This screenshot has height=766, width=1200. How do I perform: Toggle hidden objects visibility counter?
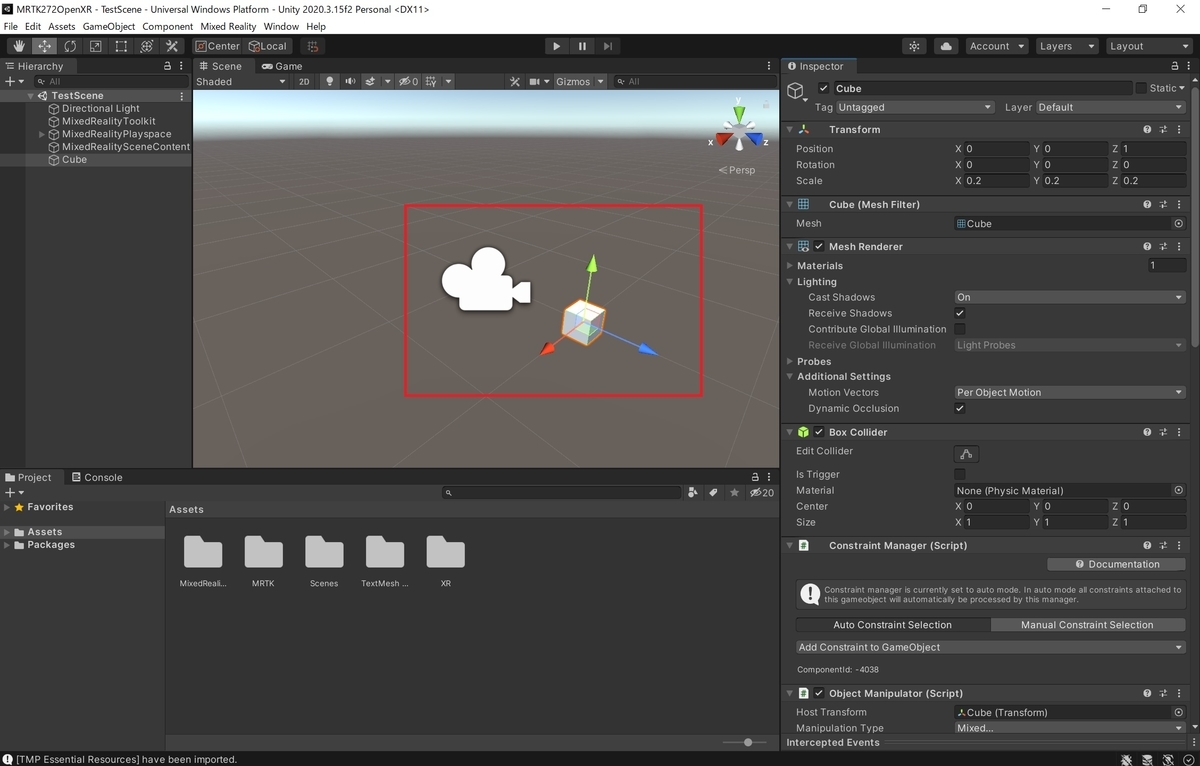409,82
